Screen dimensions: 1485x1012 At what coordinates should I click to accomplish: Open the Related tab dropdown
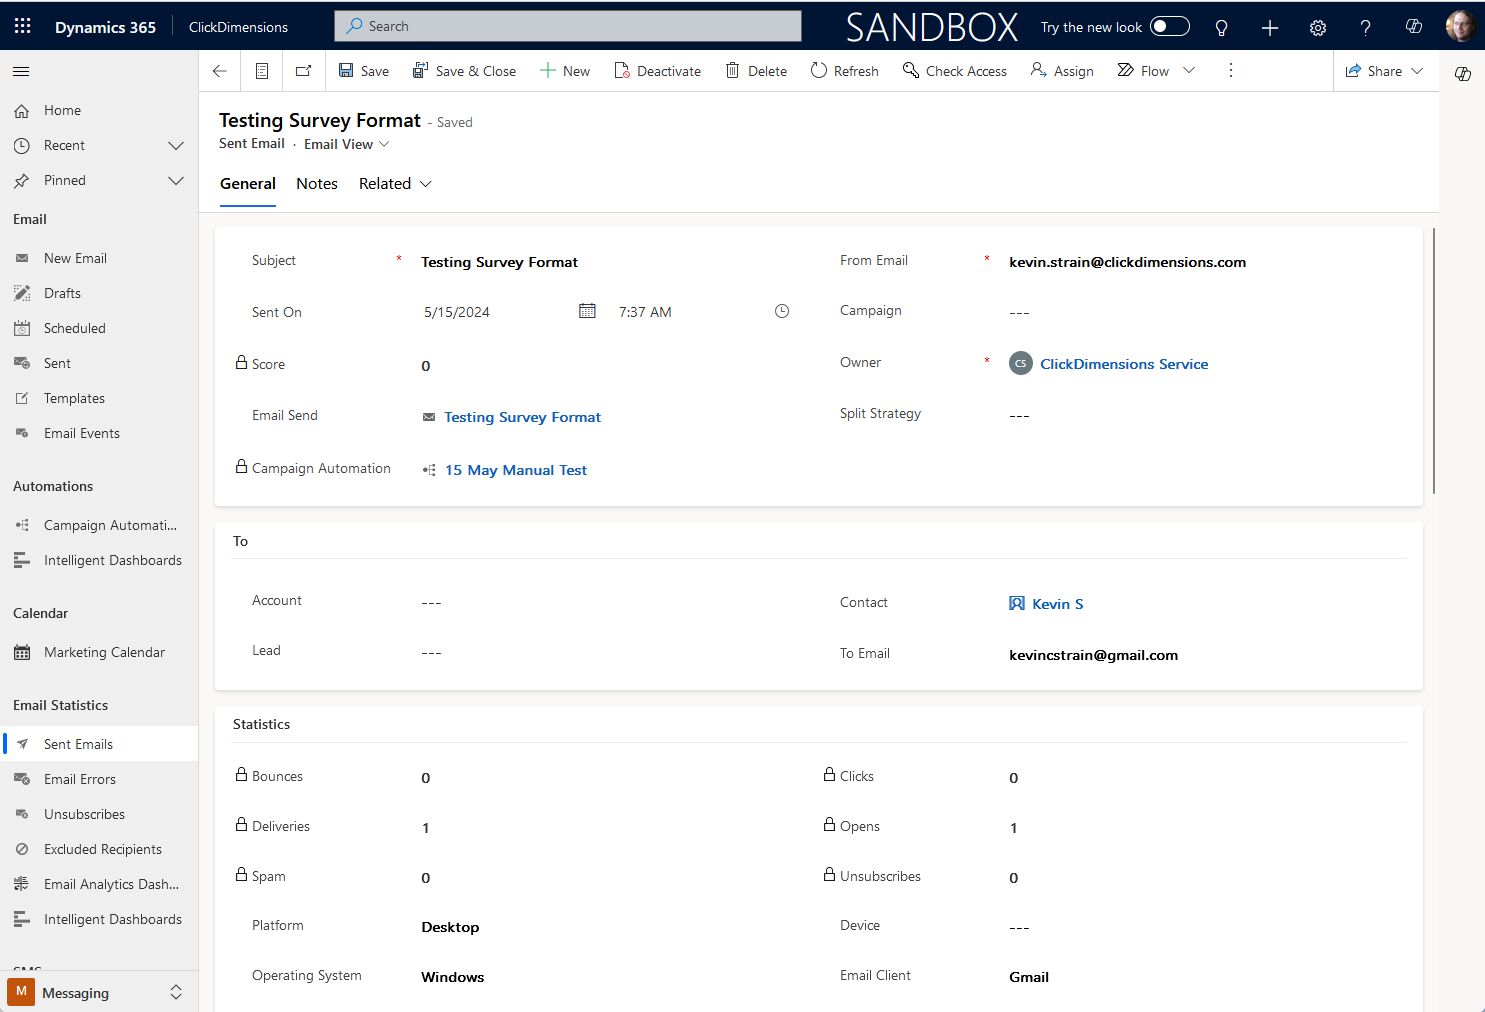tap(395, 184)
